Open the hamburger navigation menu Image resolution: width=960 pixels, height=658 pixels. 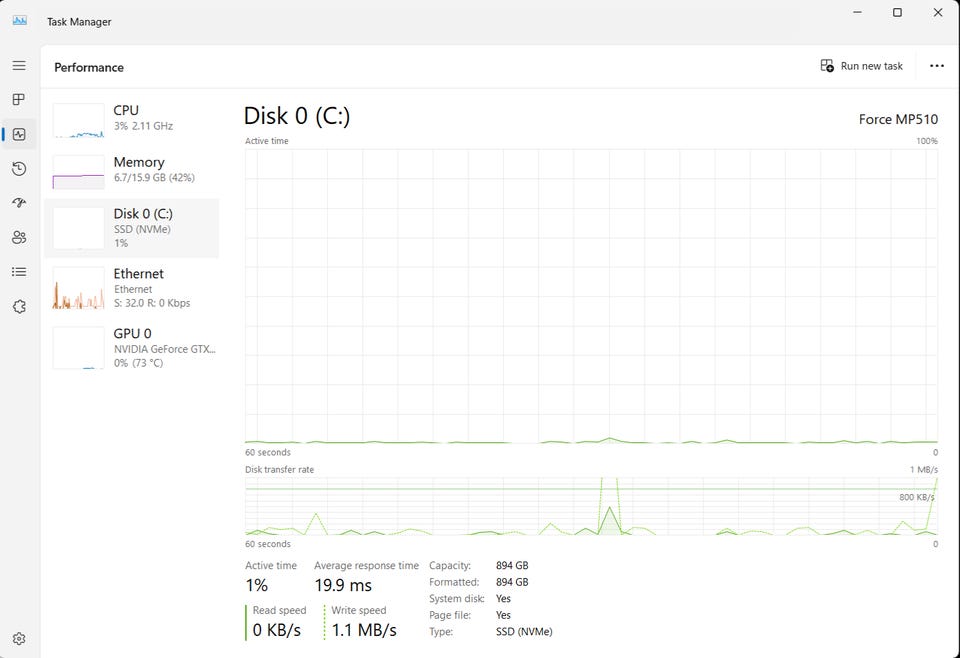(19, 65)
